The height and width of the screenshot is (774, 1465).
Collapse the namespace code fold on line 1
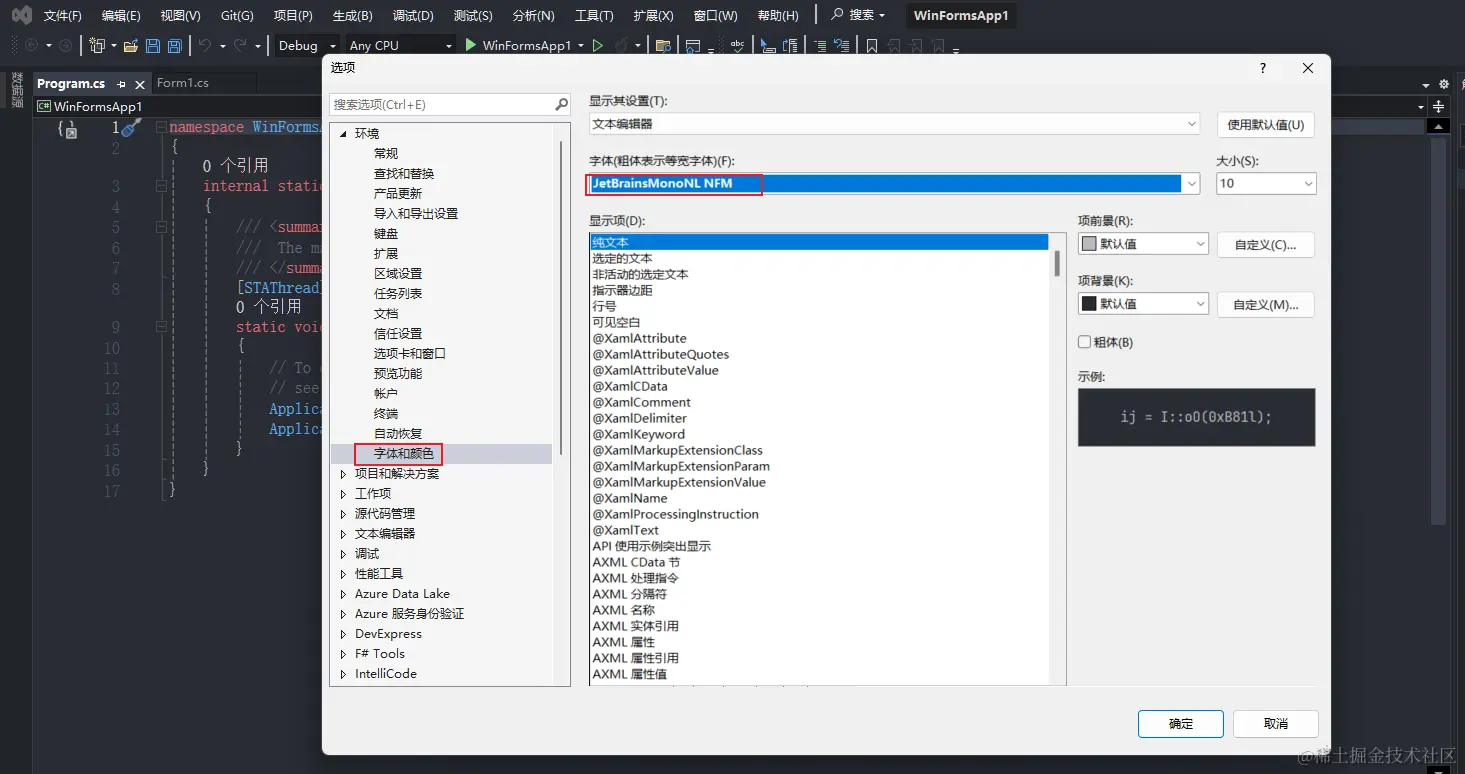(161, 127)
